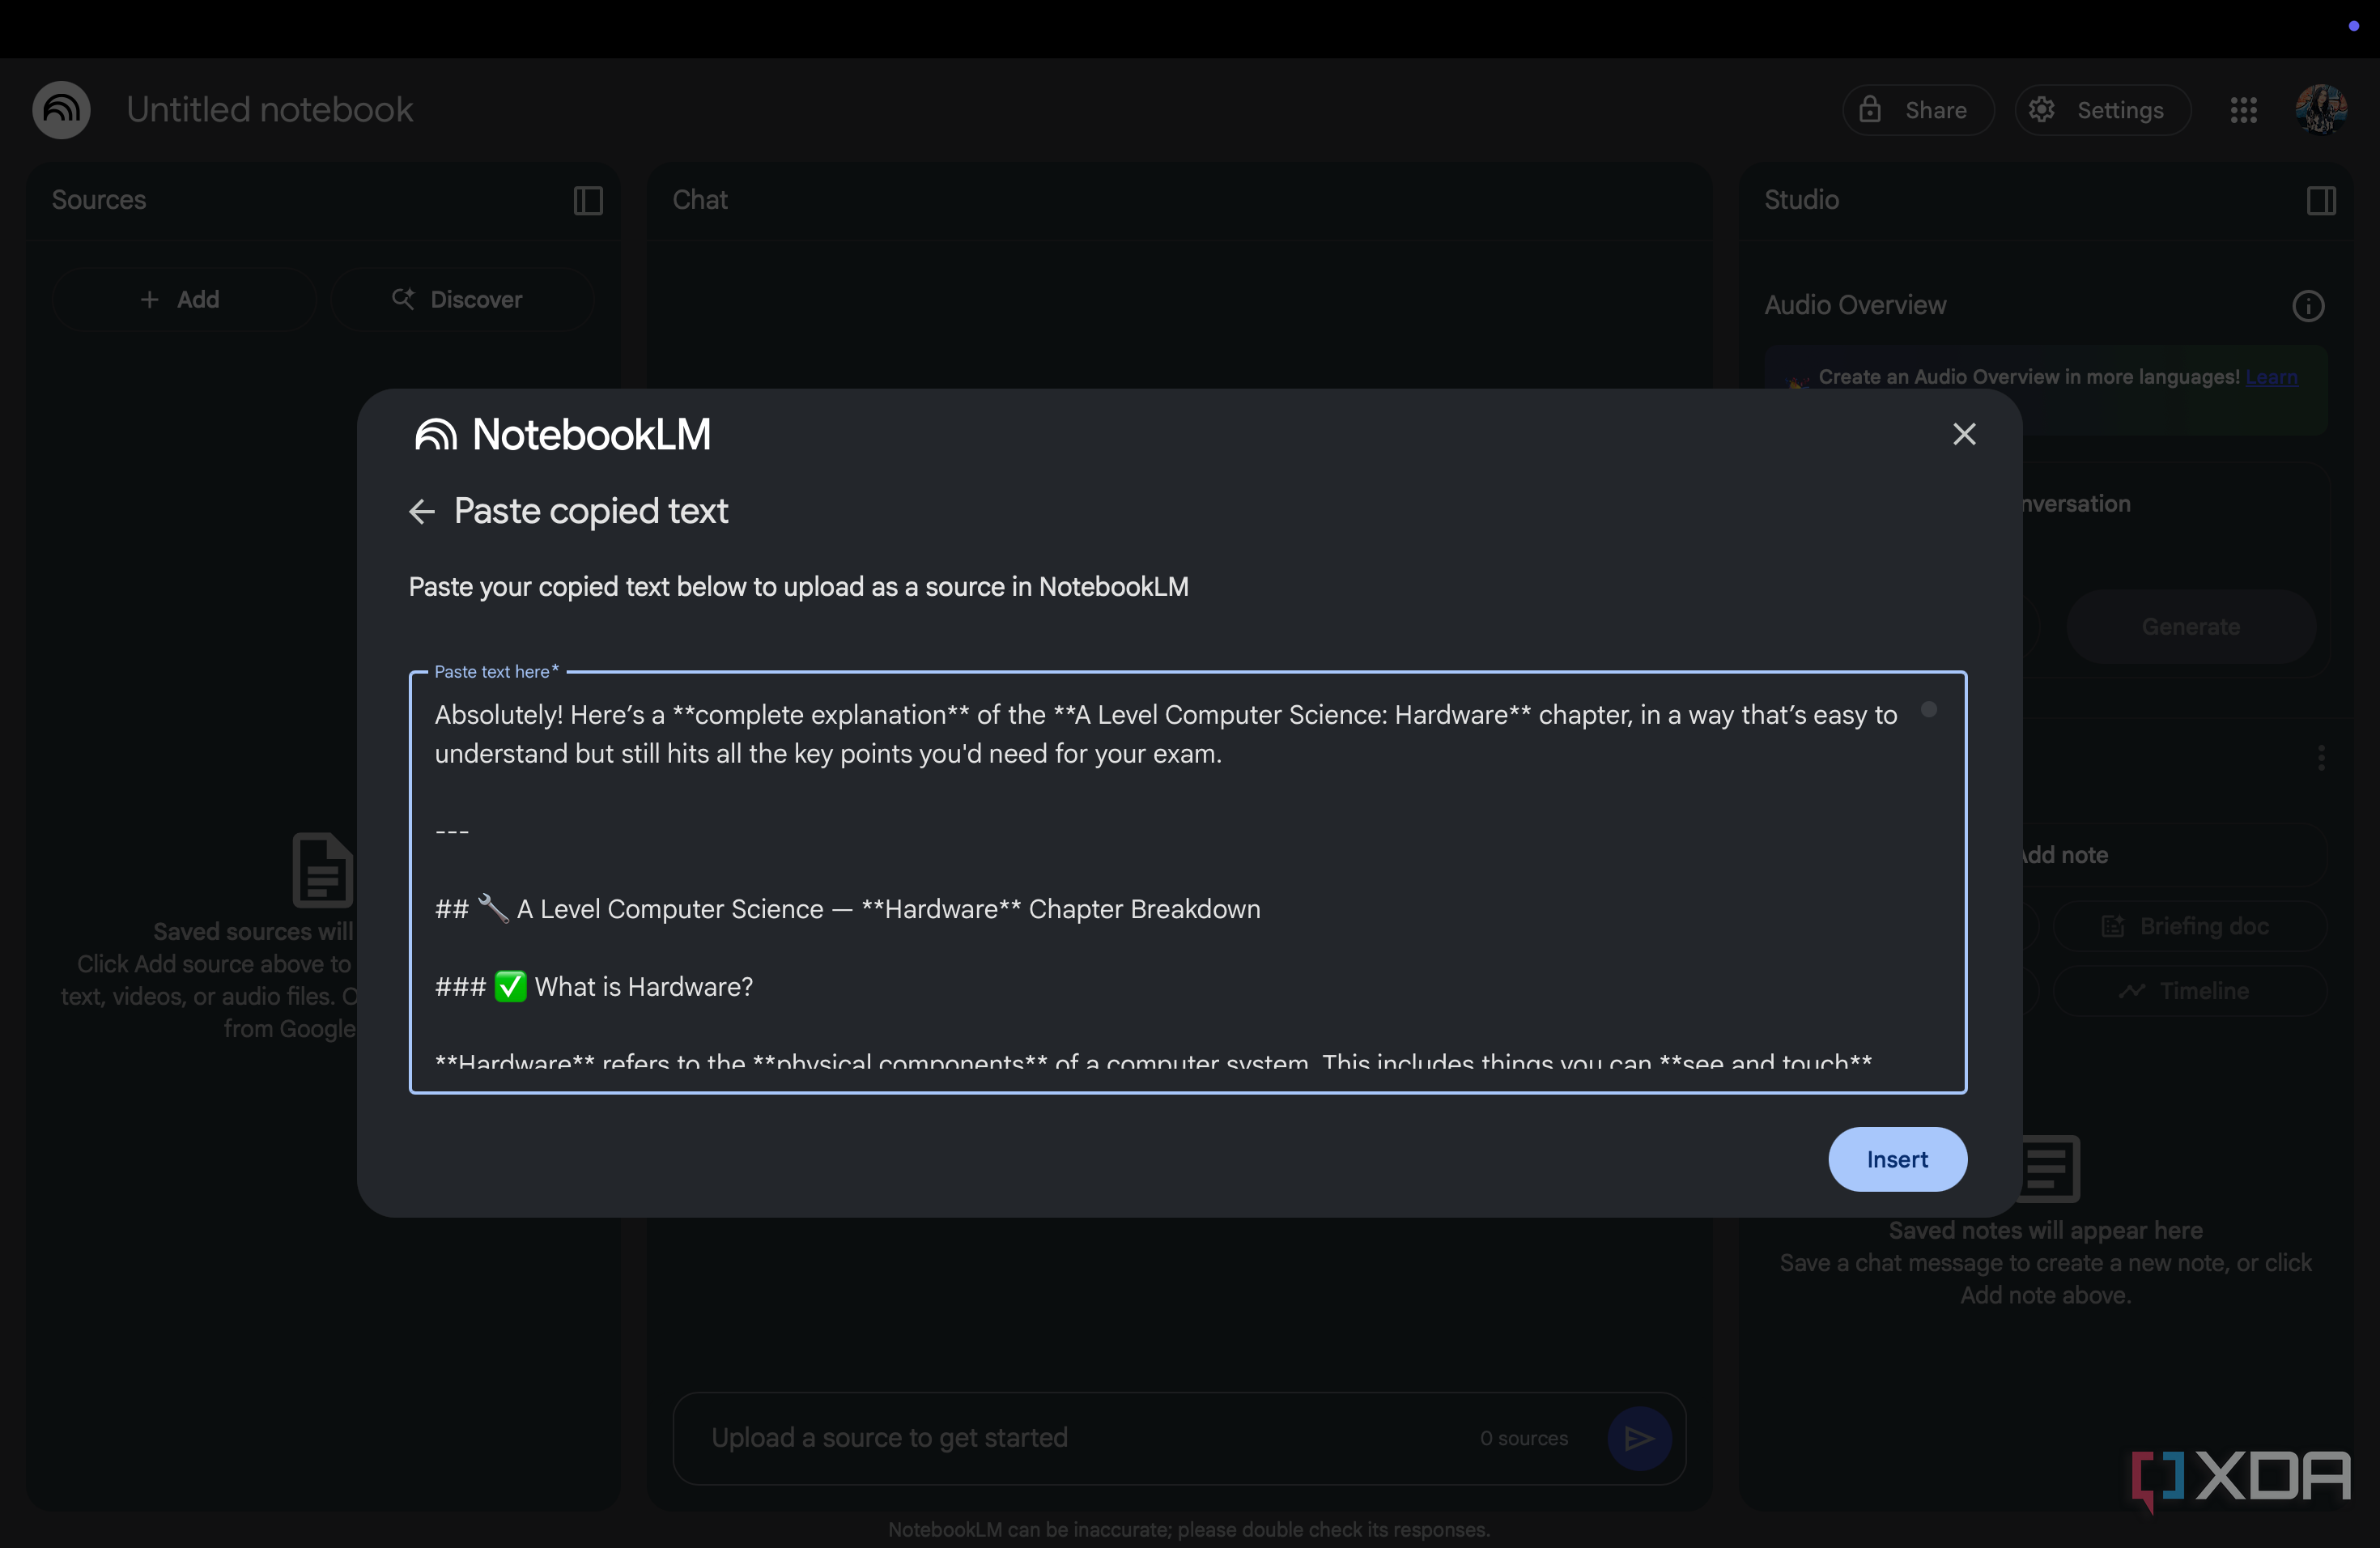The width and height of the screenshot is (2380, 1548).
Task: Create a Timeline
Action: 2188,991
